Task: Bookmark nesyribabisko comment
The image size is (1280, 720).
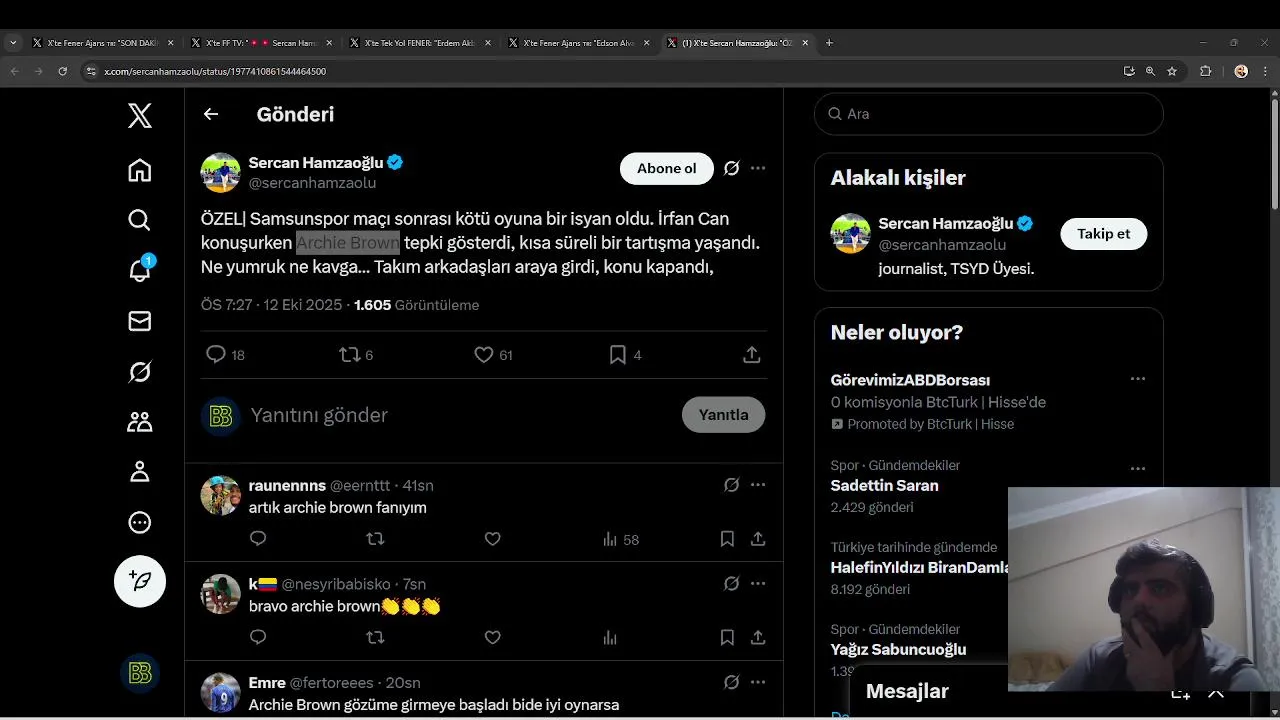Action: 727,637
